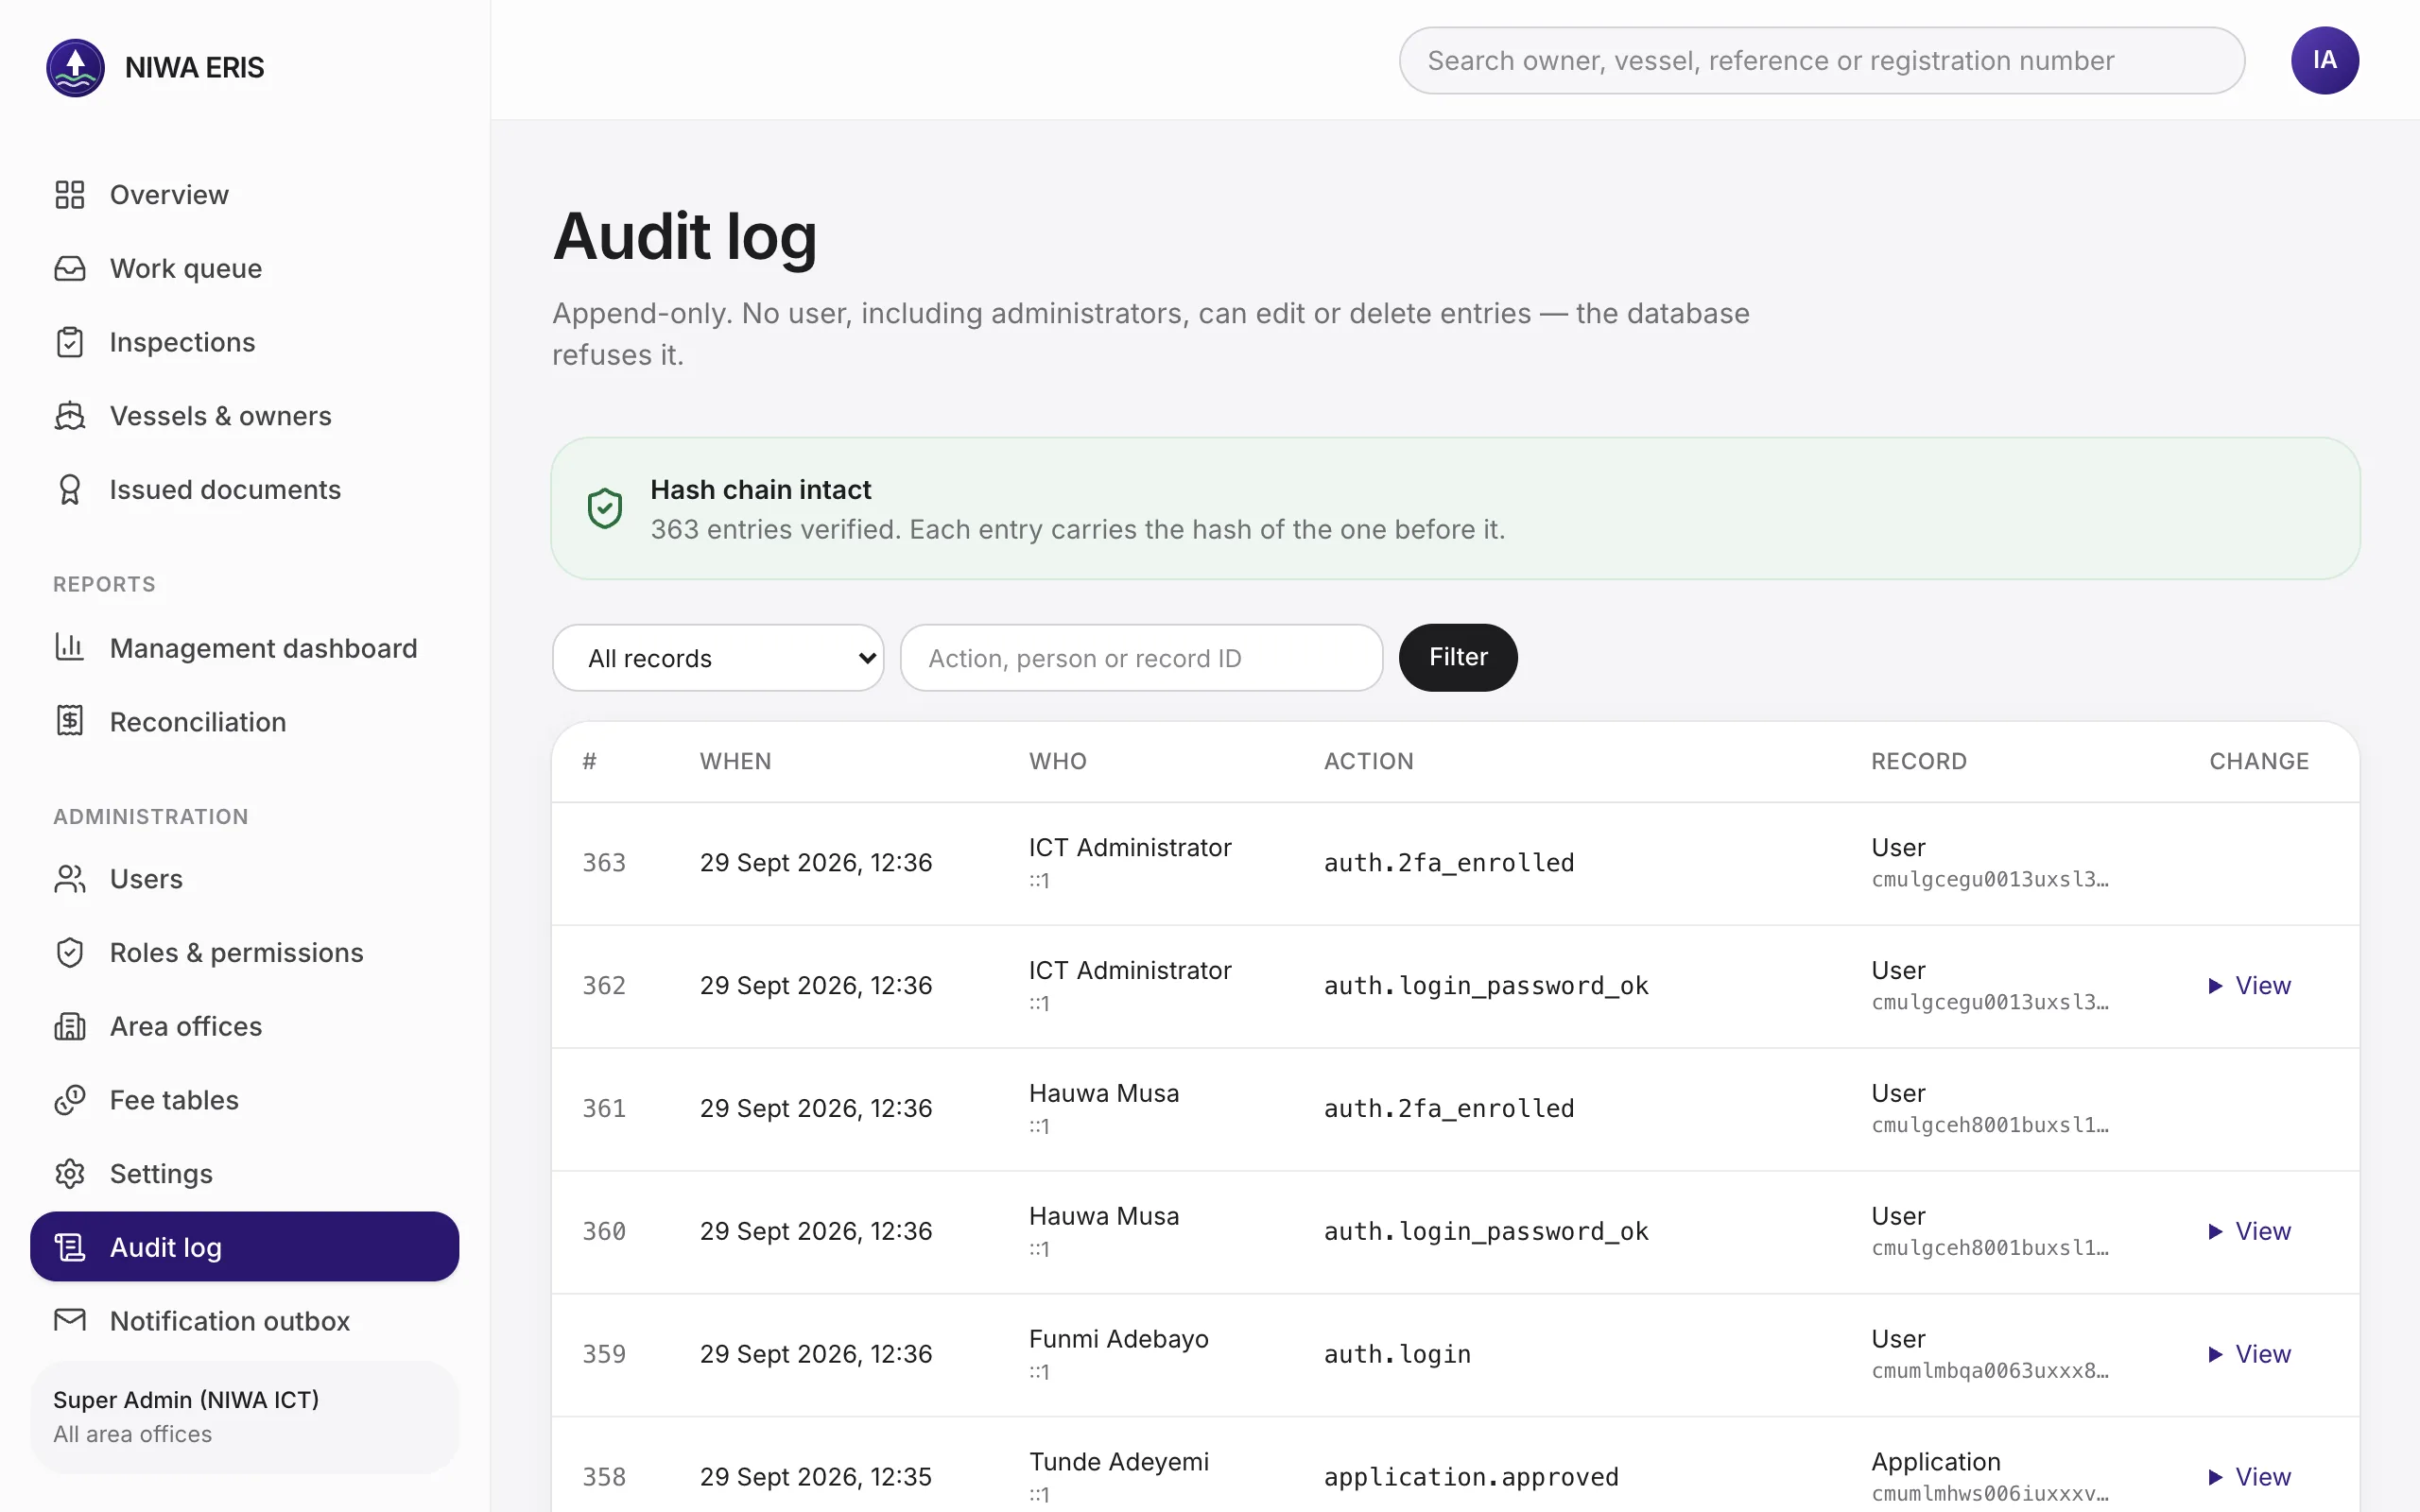Focus the global search owner/vessel field

(x=1822, y=60)
